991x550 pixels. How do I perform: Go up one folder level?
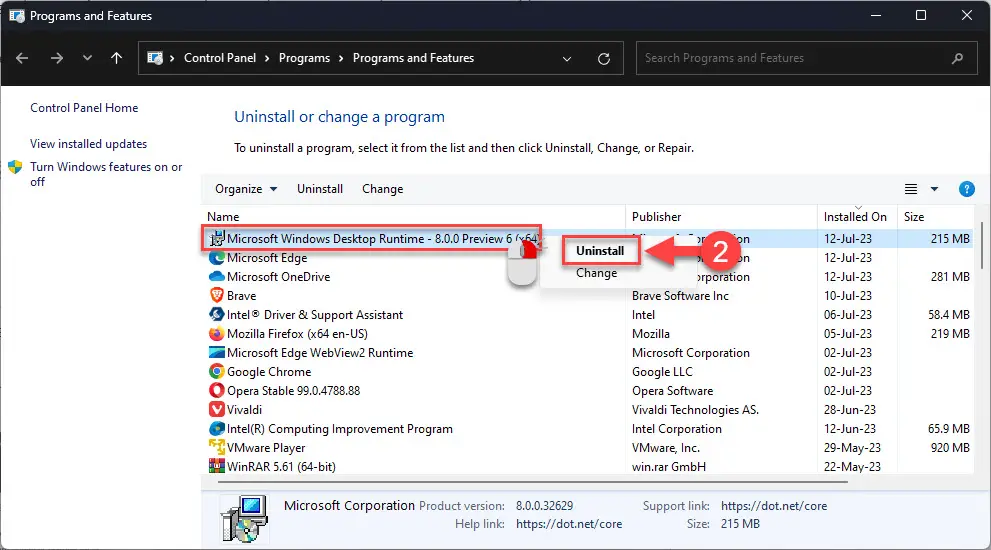116,58
